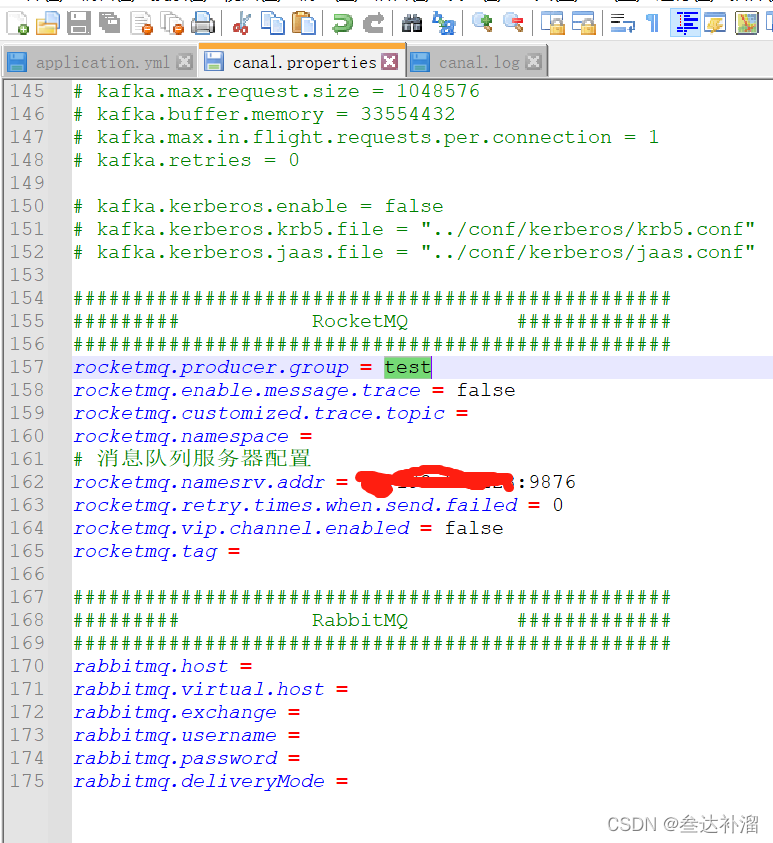Screen dimensions: 773x843
Task: Click 'rabbitmq.username' key
Action: tap(175, 736)
